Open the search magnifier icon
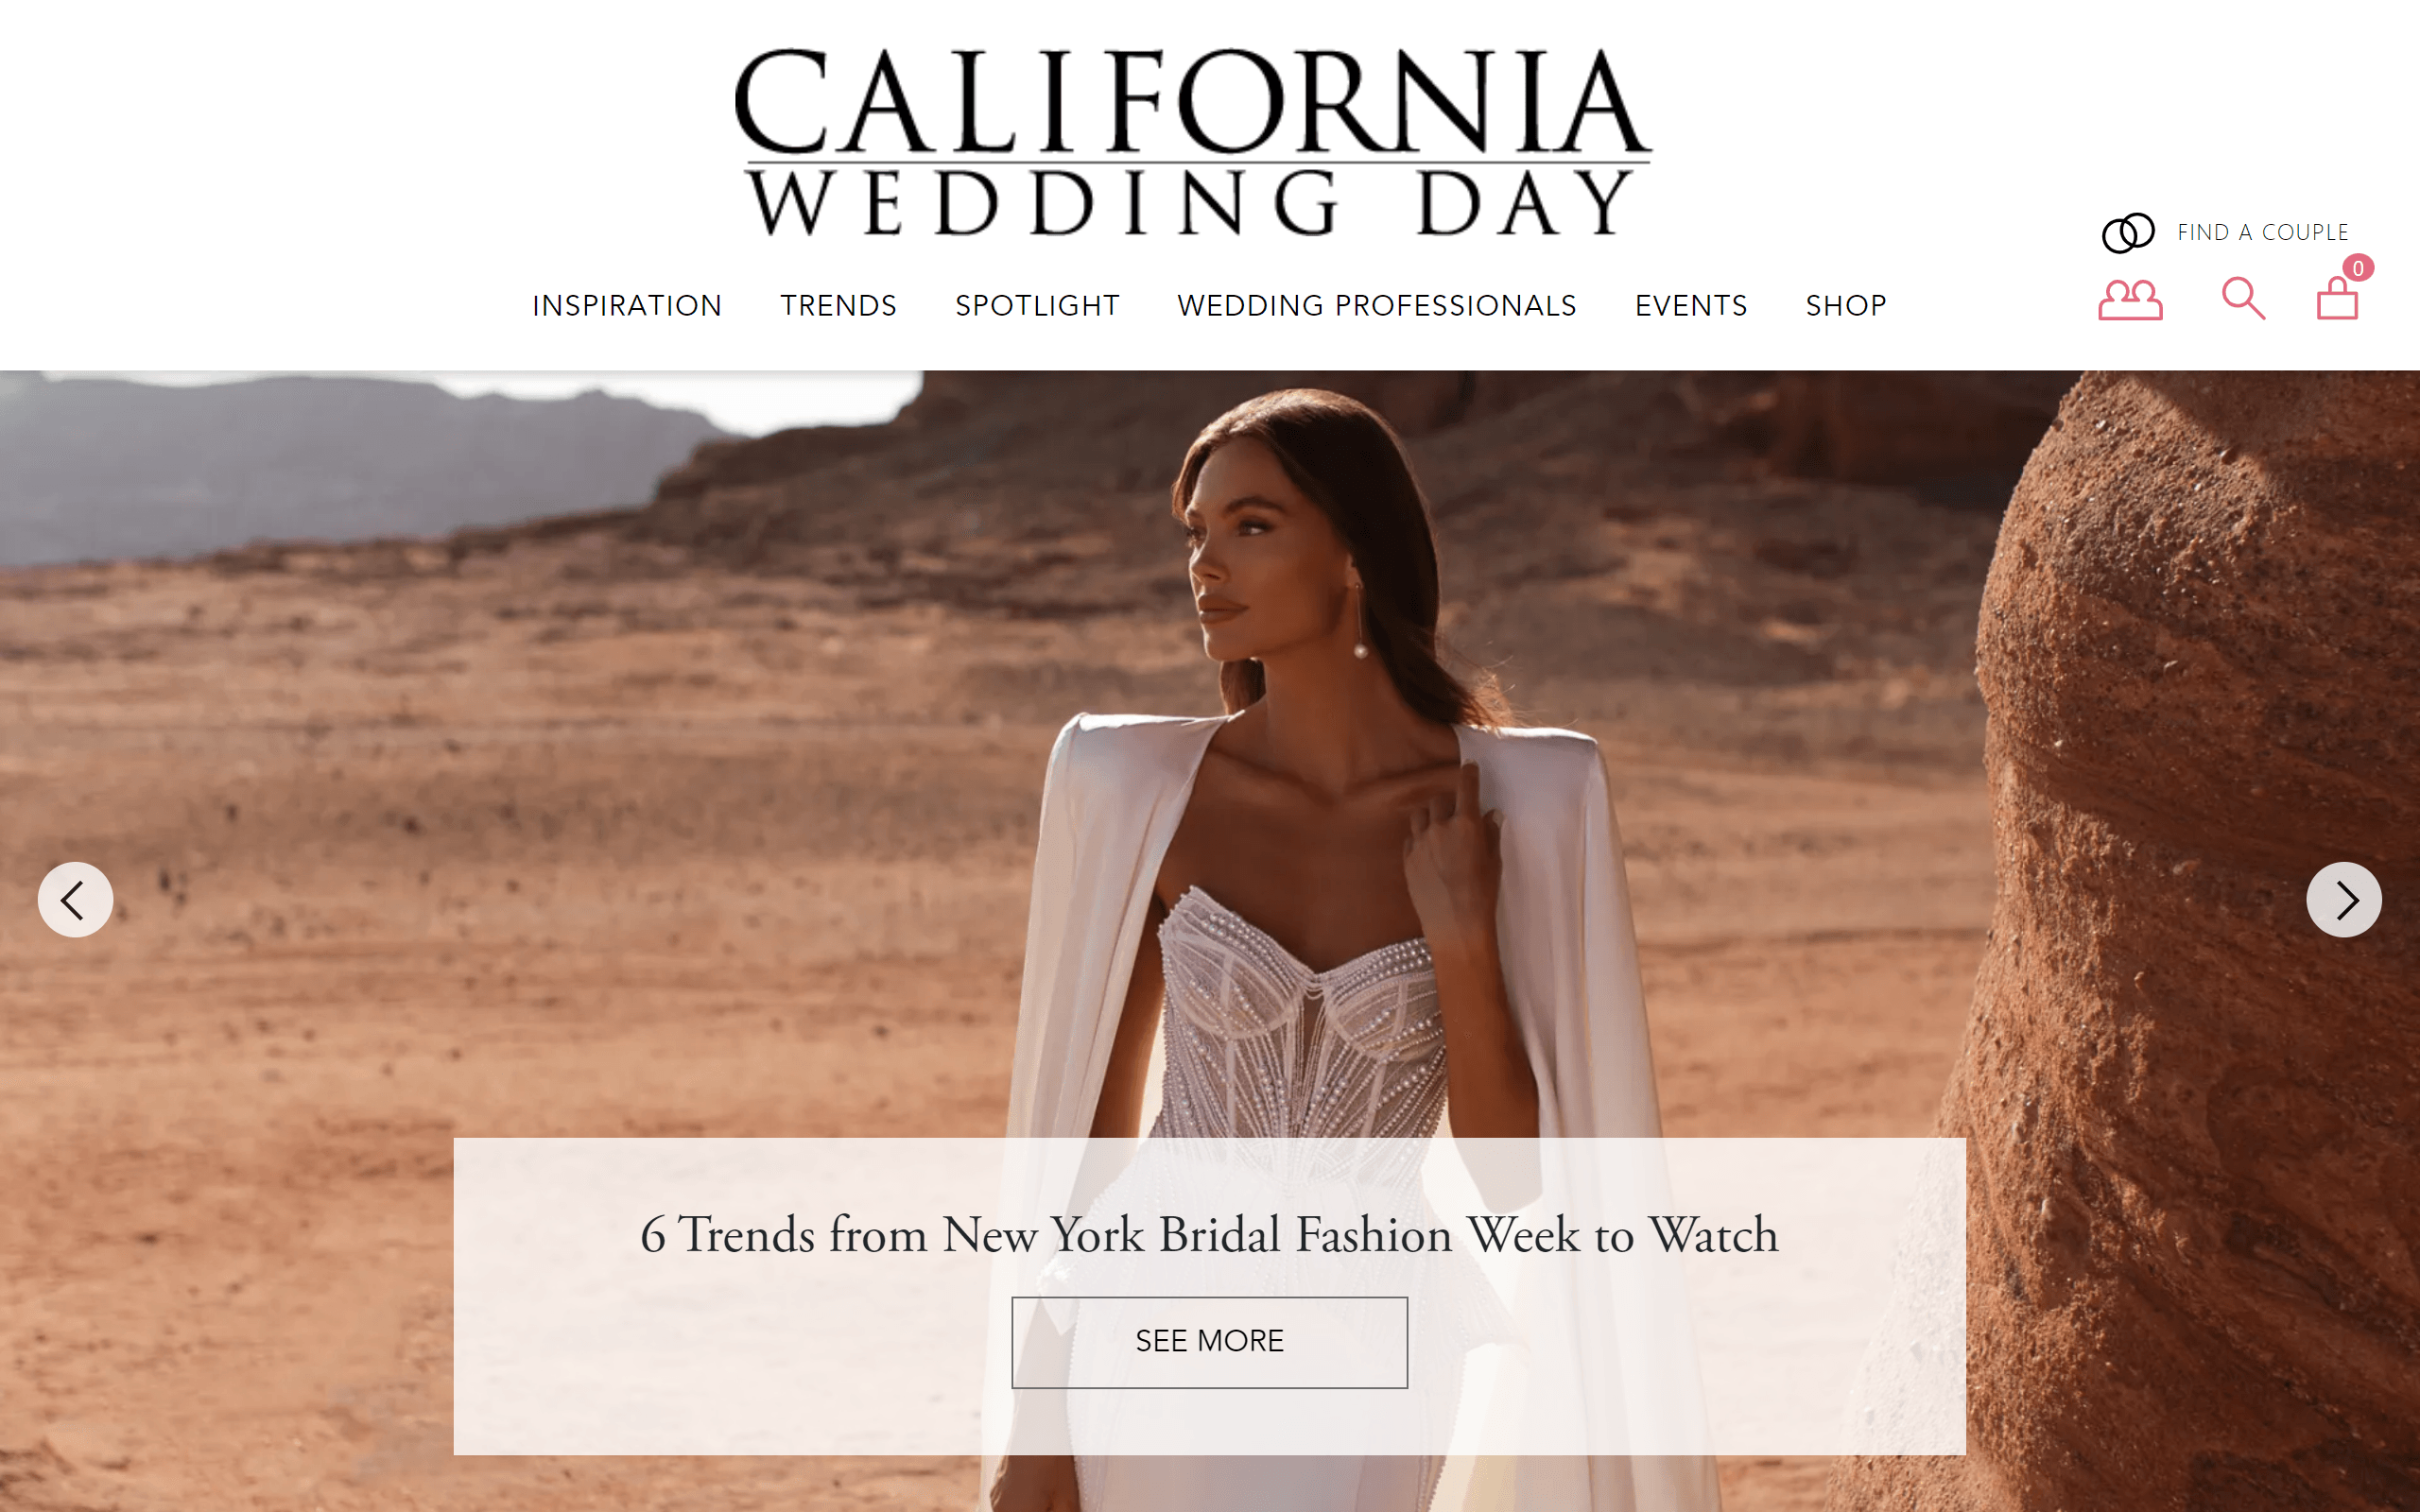This screenshot has height=1512, width=2420. click(2243, 298)
